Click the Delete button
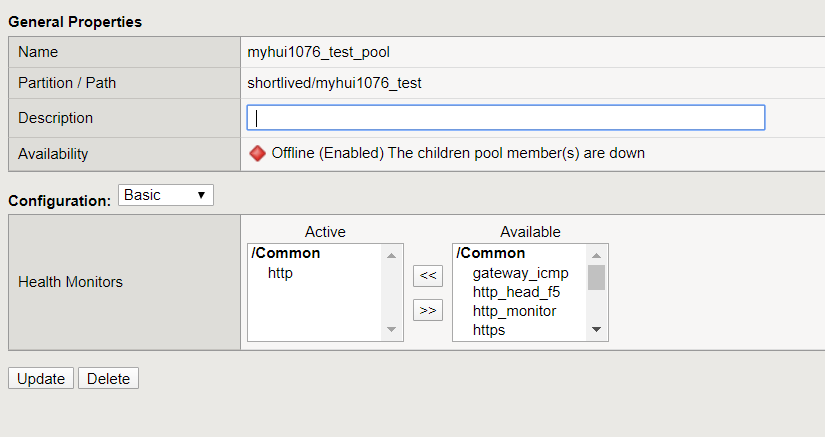 (108, 379)
